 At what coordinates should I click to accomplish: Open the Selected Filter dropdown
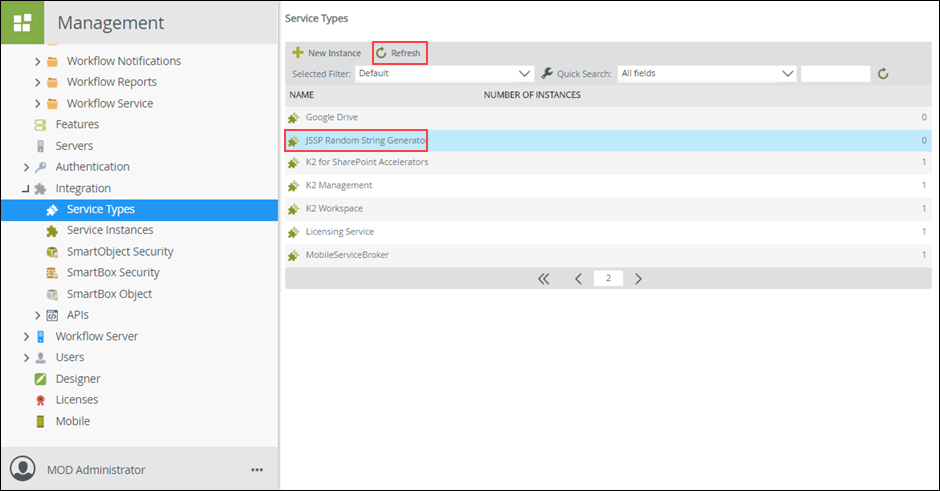[x=444, y=73]
